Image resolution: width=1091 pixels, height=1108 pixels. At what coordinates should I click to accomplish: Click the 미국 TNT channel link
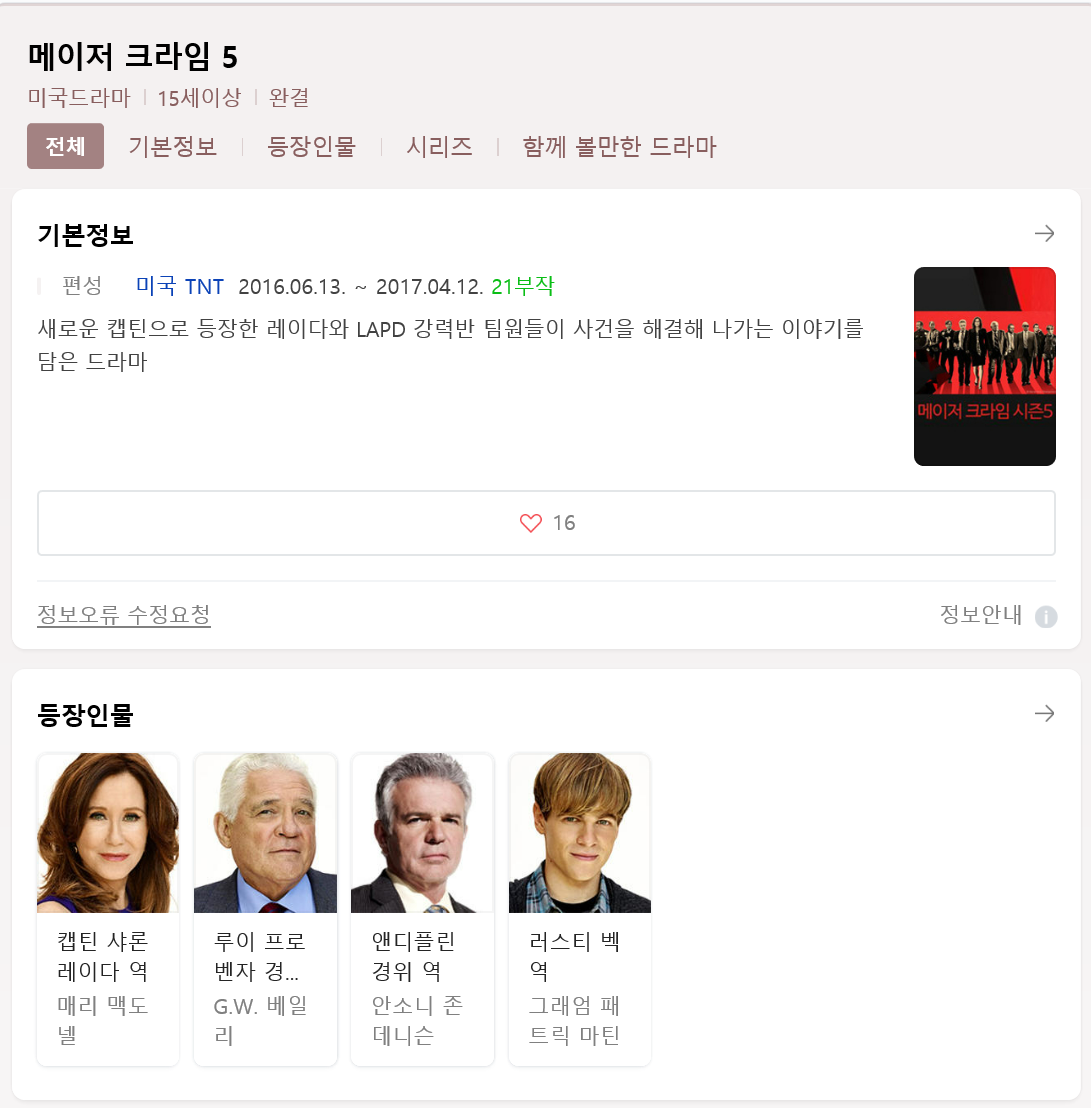tap(179, 286)
